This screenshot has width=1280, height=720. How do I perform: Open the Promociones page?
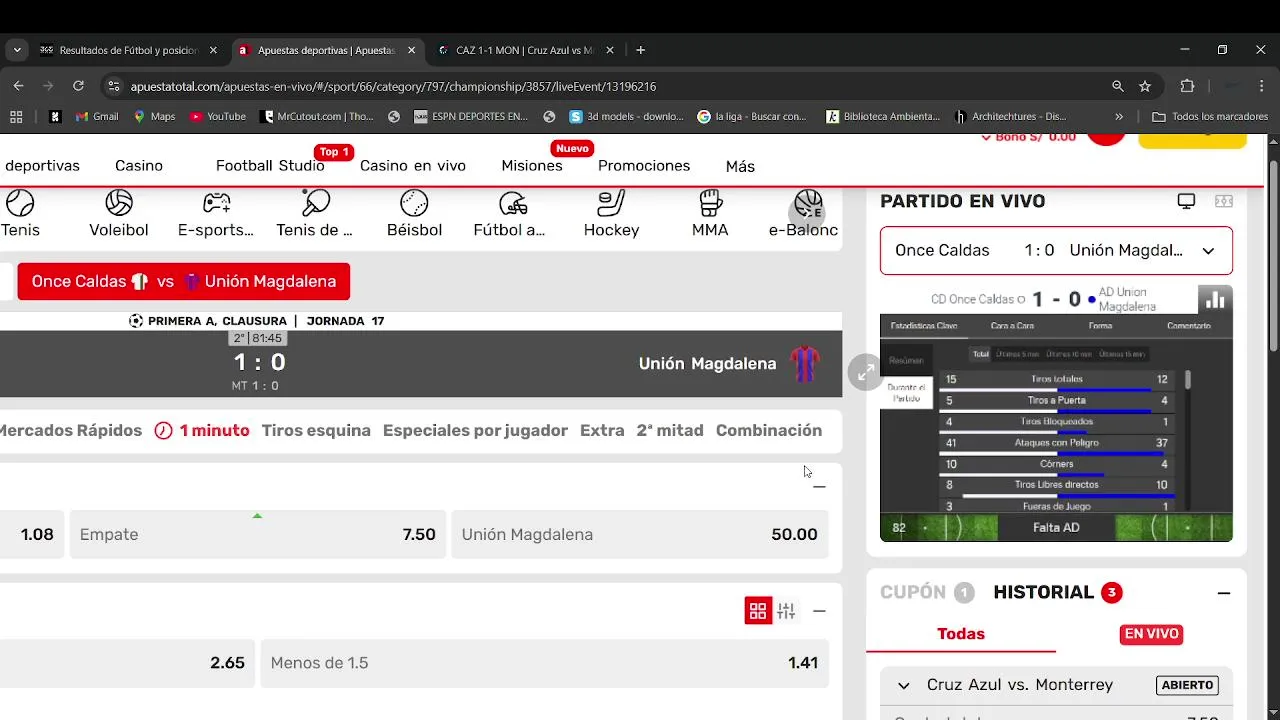coord(644,166)
